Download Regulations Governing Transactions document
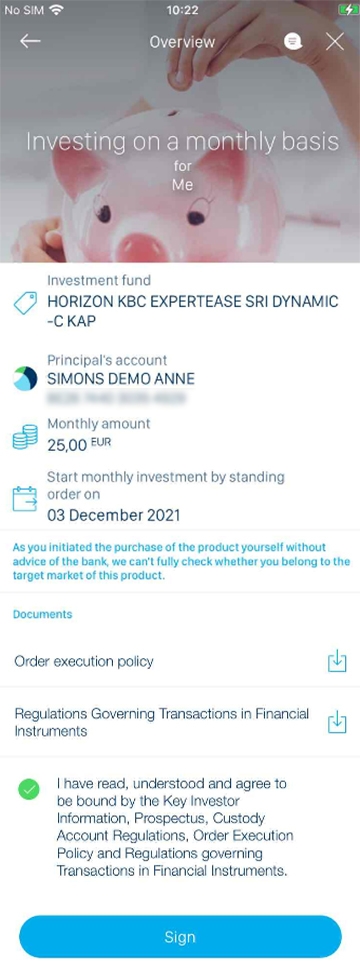The image size is (360, 974). point(336,722)
